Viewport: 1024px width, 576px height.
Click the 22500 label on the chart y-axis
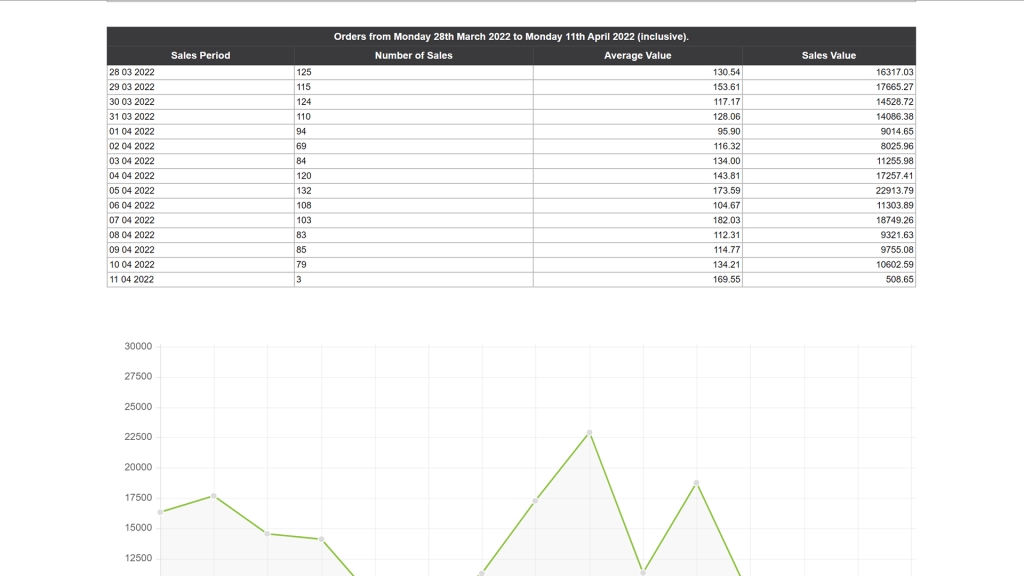coord(137,437)
